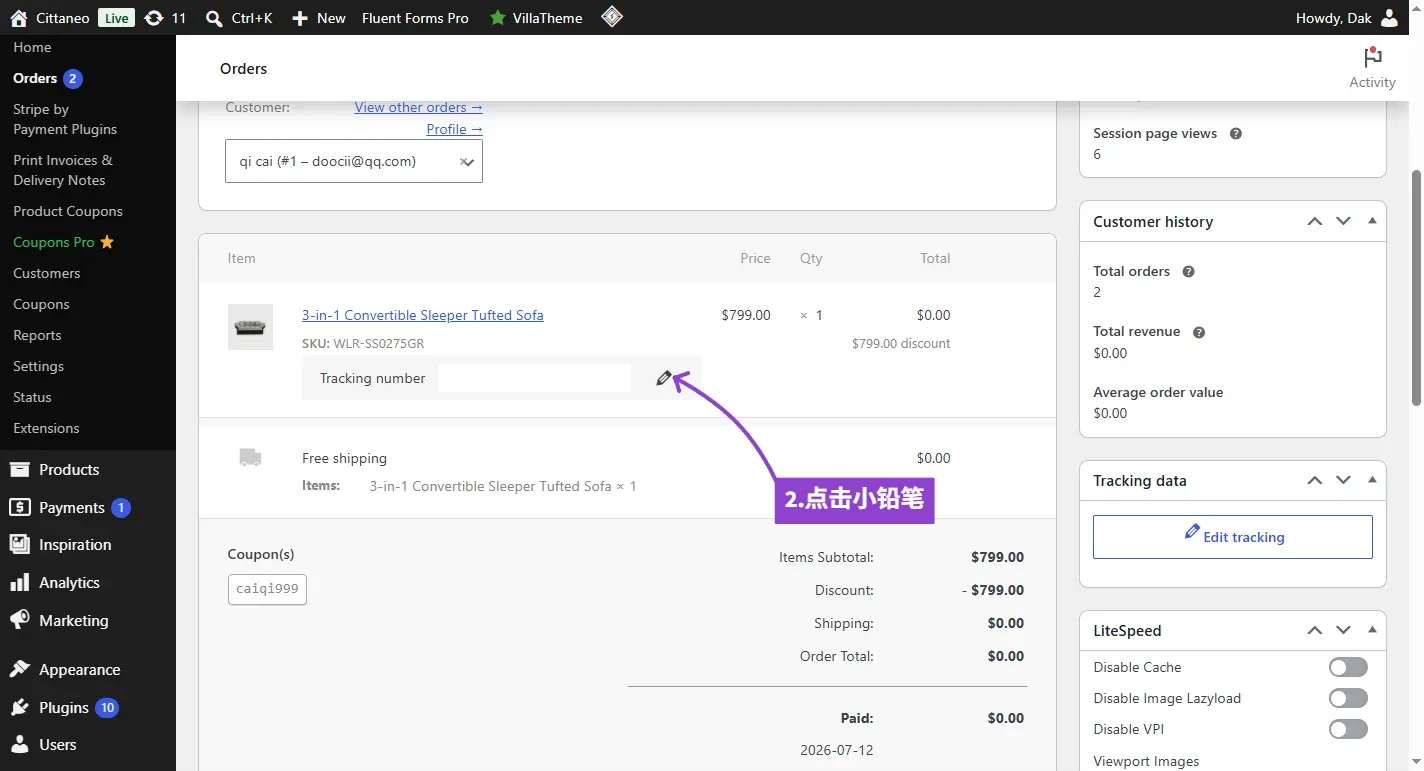Open the 3-in-1 Convertible Sleeper Tufted Sofa link
1424x771 pixels.
point(423,315)
